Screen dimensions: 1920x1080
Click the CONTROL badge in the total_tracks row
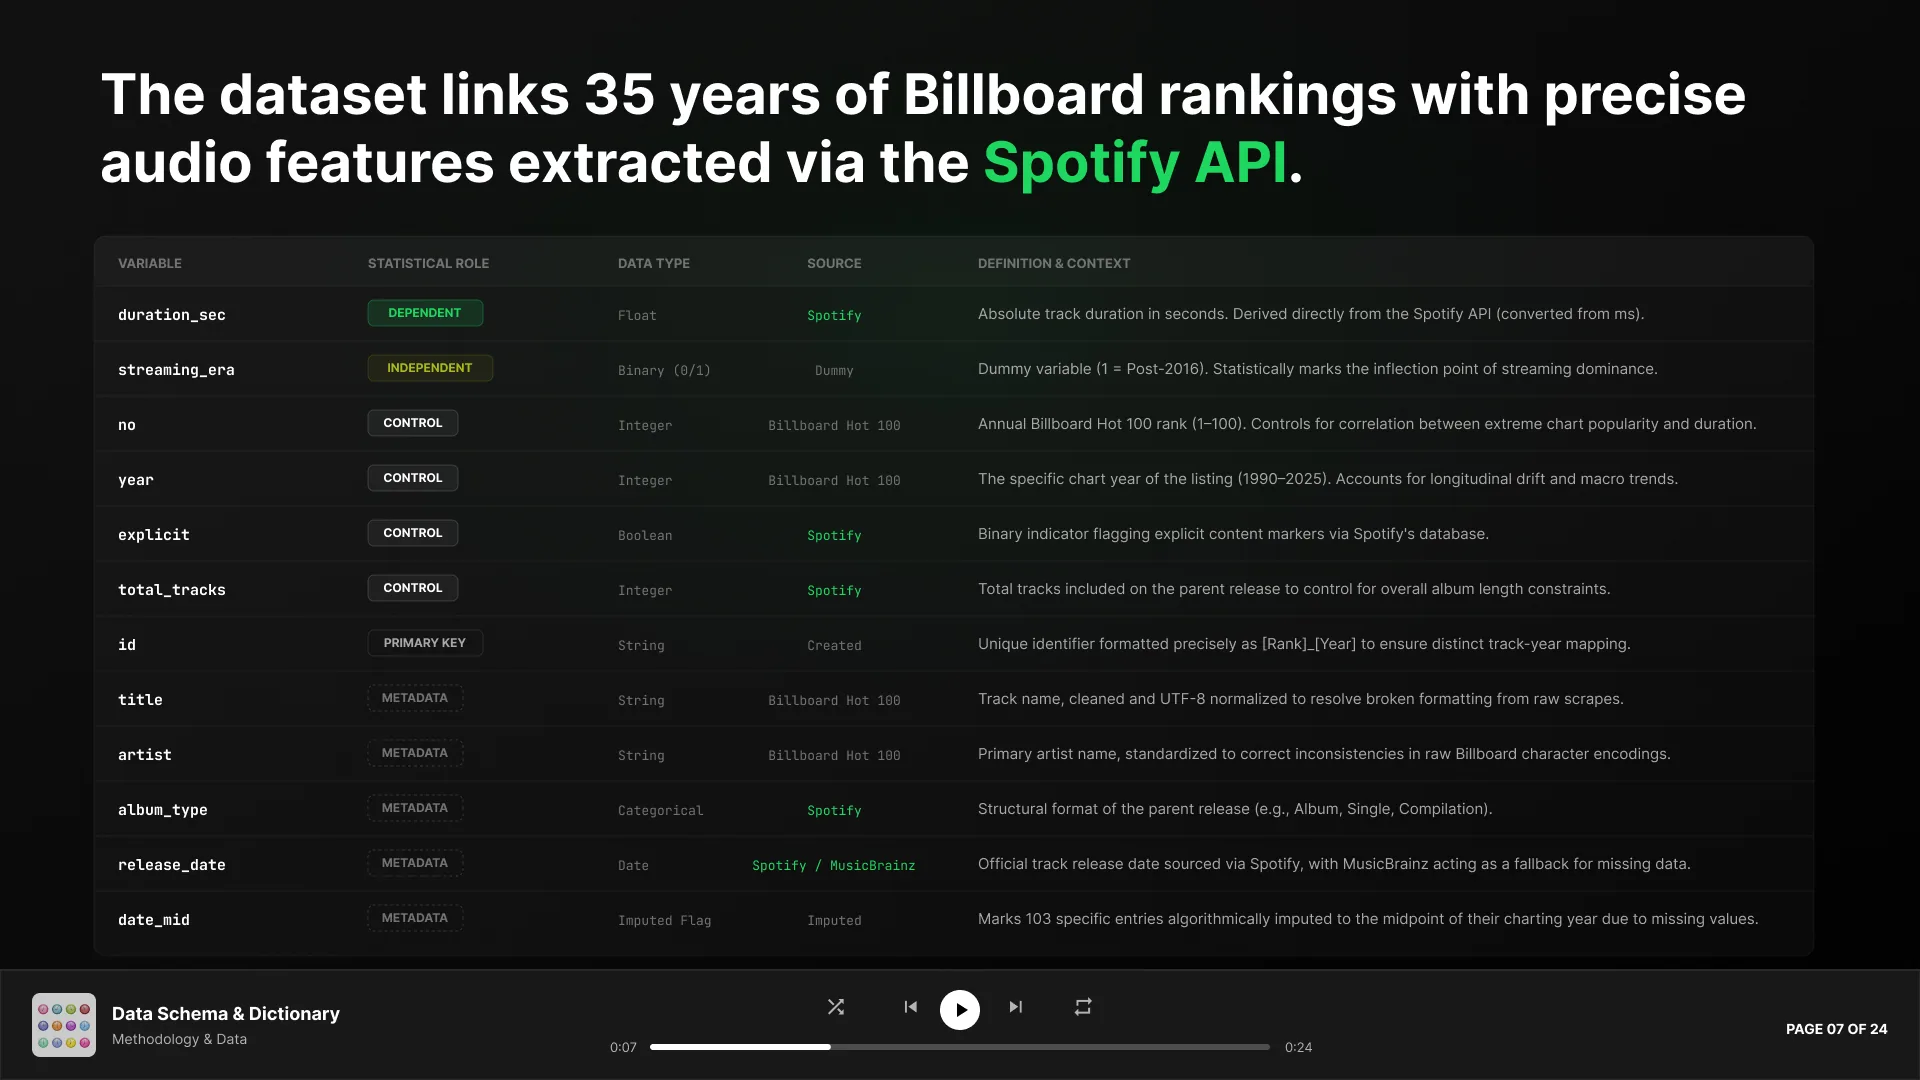click(413, 588)
